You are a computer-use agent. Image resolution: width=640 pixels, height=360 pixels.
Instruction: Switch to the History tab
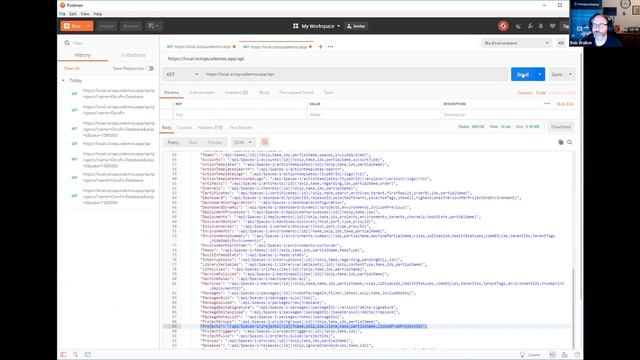point(82,55)
